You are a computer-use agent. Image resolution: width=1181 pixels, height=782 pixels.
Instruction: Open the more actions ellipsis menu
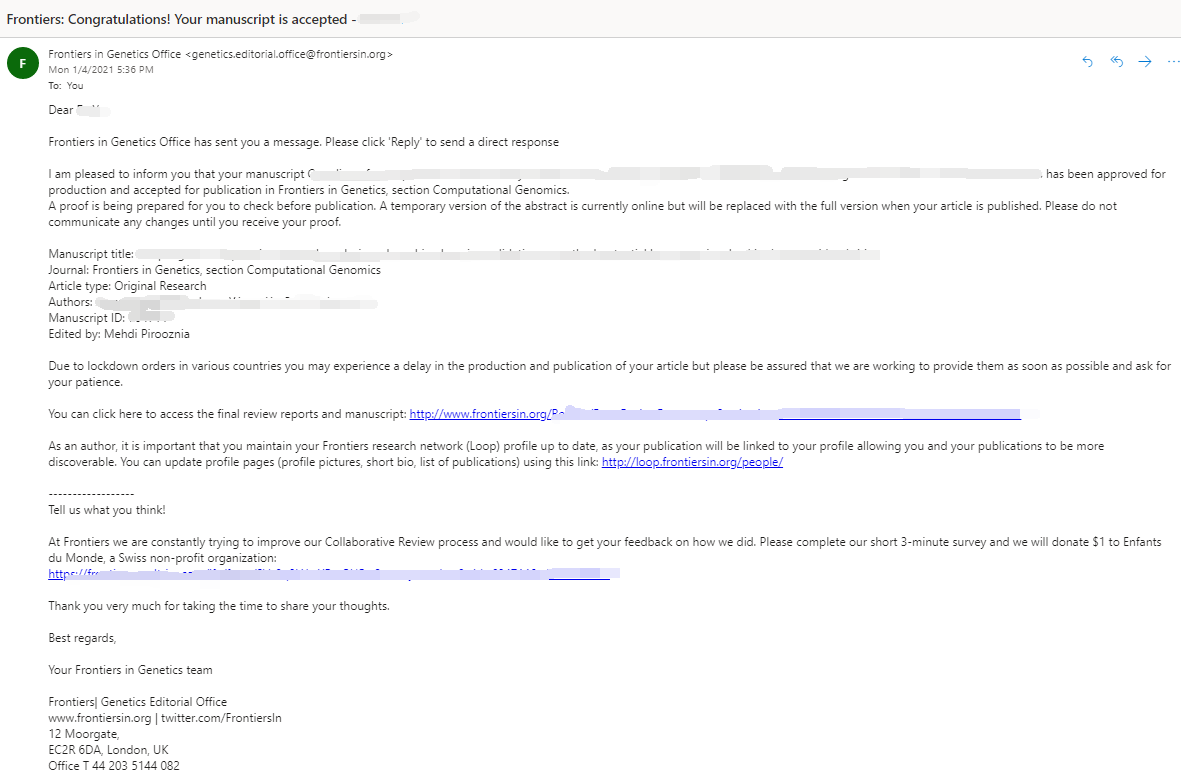[1173, 62]
